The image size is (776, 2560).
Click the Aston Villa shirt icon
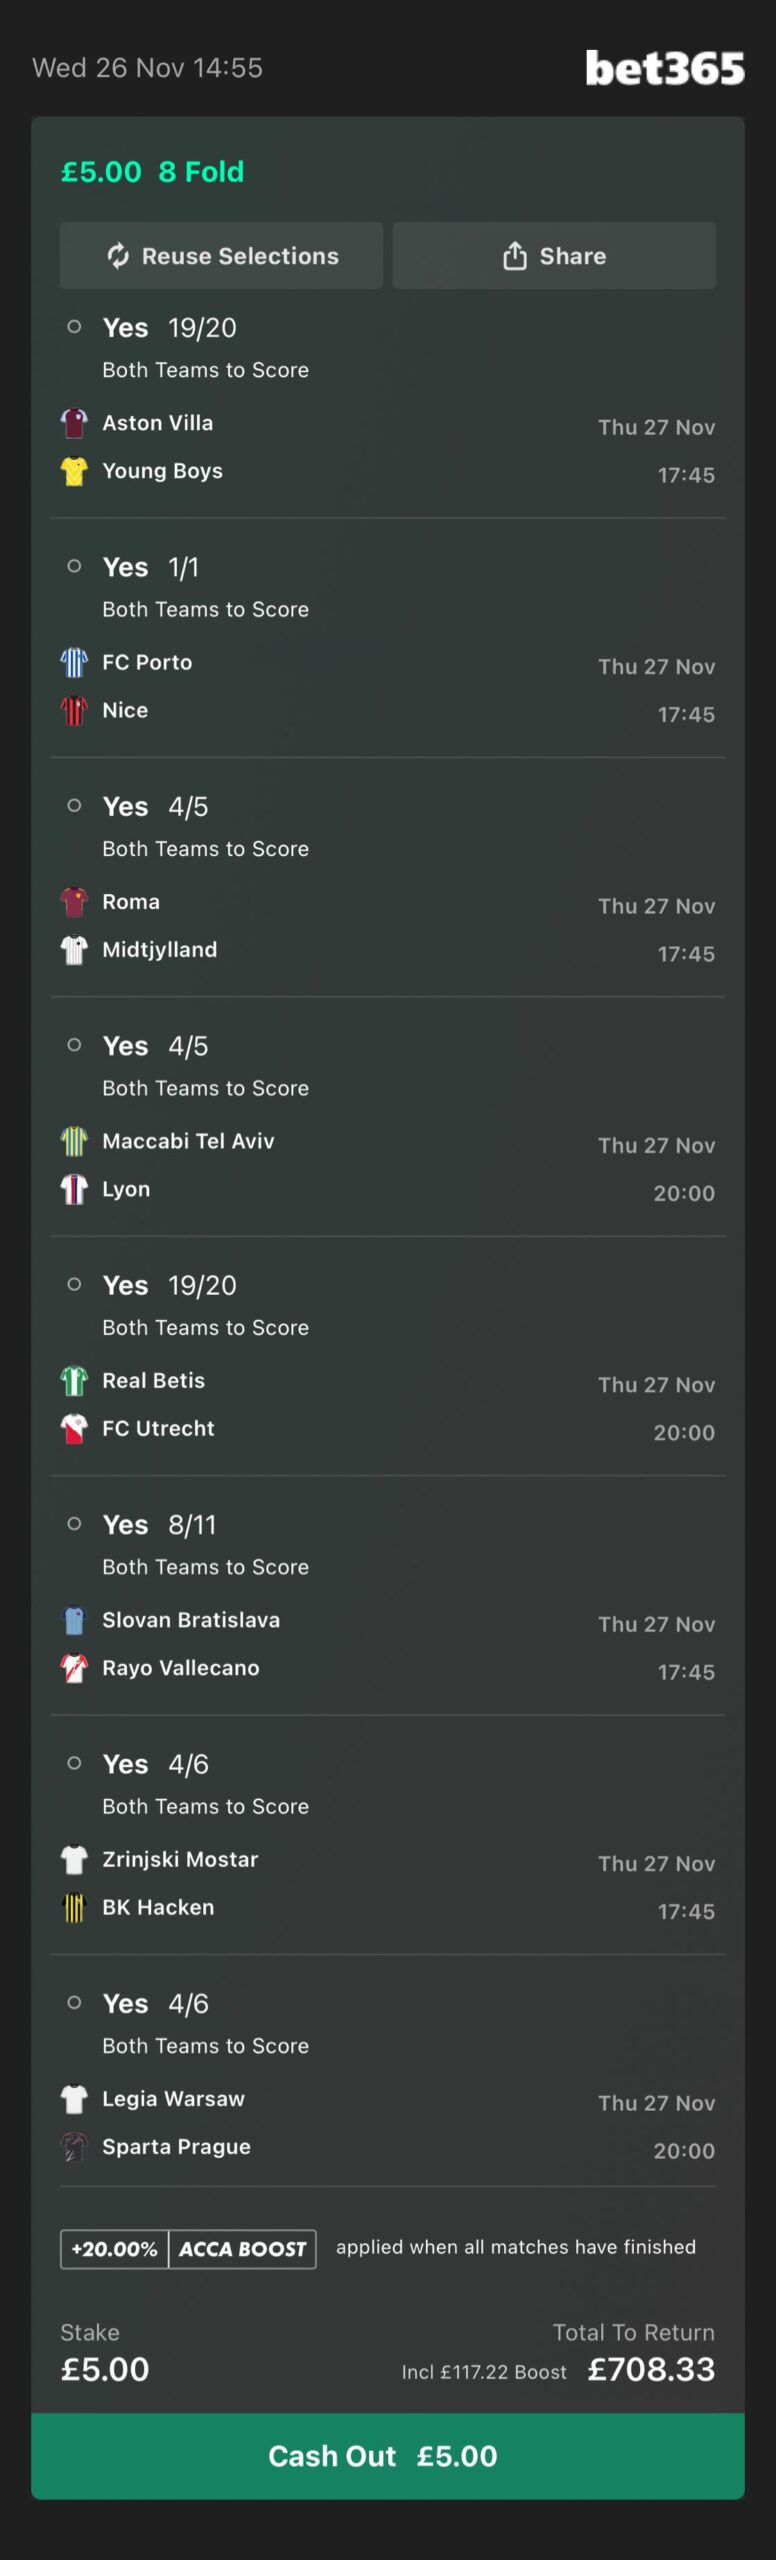pyautogui.click(x=74, y=423)
